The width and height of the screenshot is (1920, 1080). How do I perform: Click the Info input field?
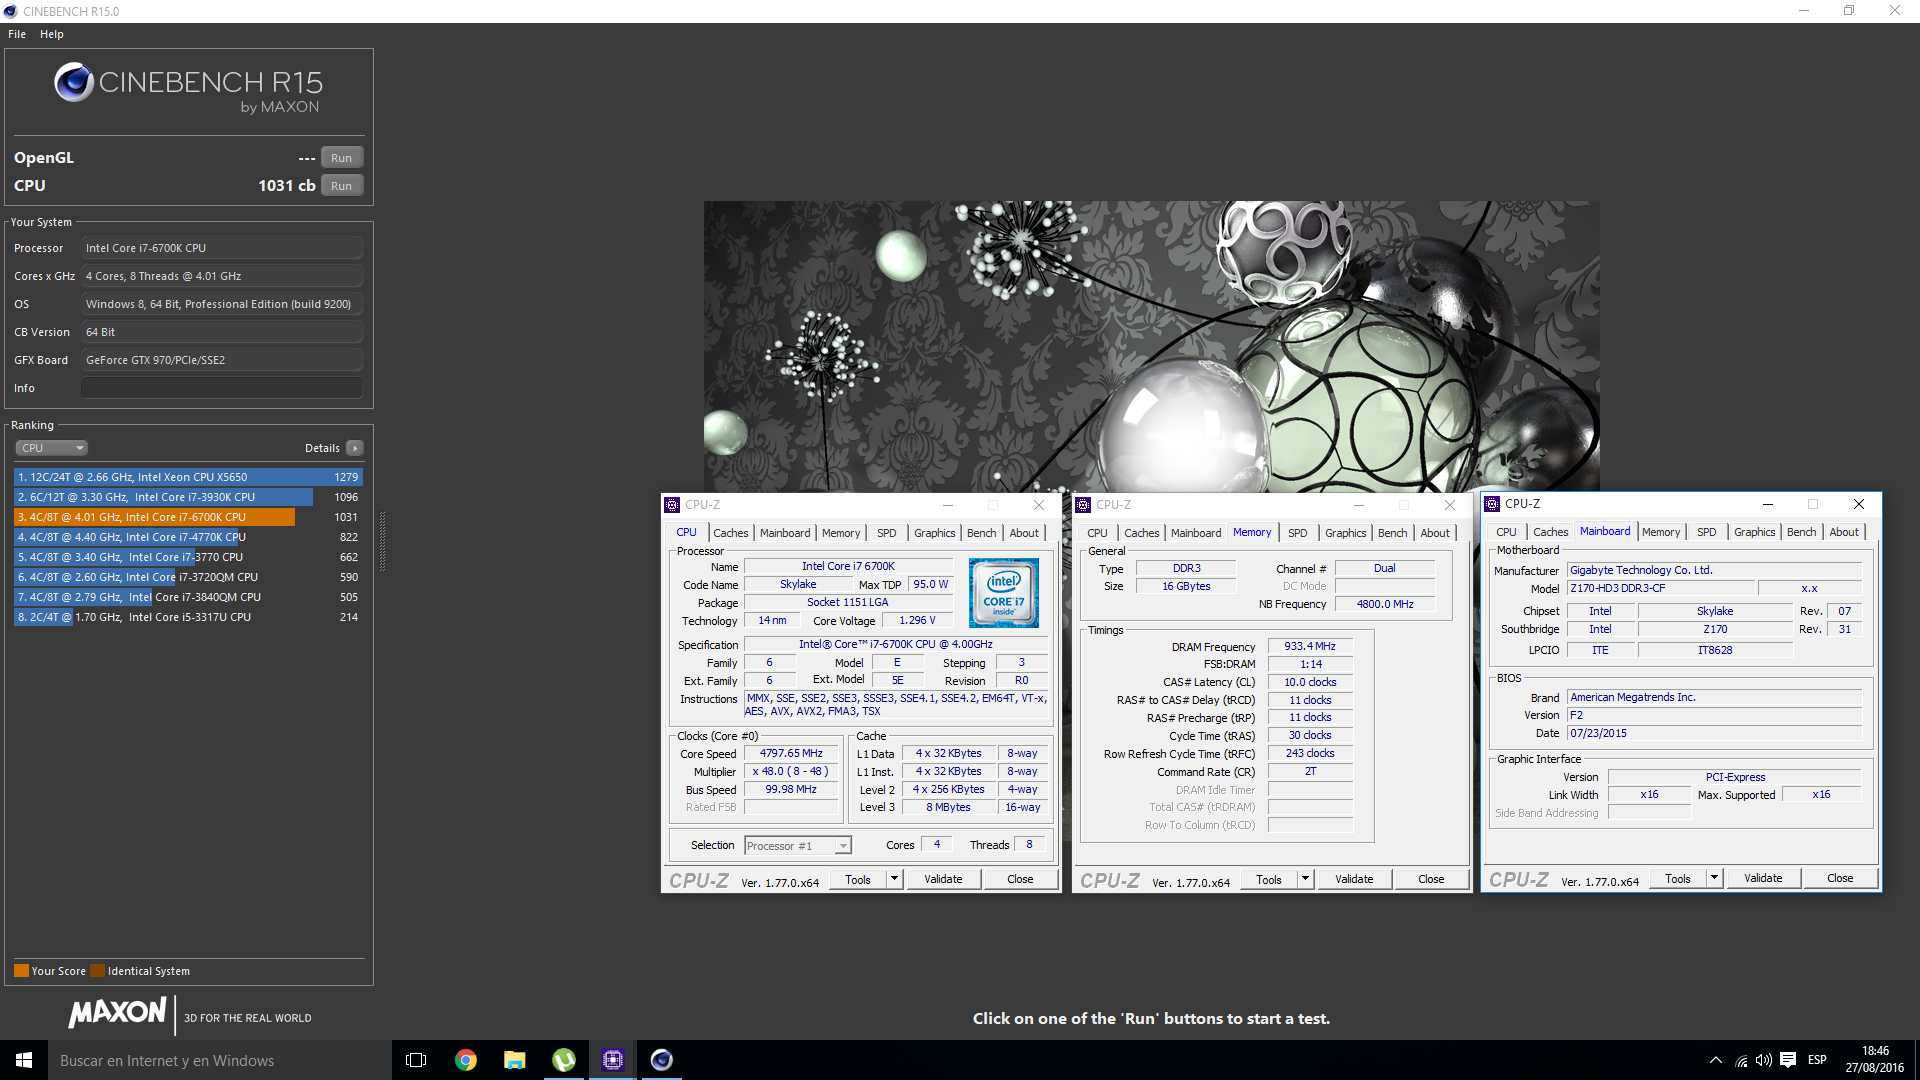(222, 388)
